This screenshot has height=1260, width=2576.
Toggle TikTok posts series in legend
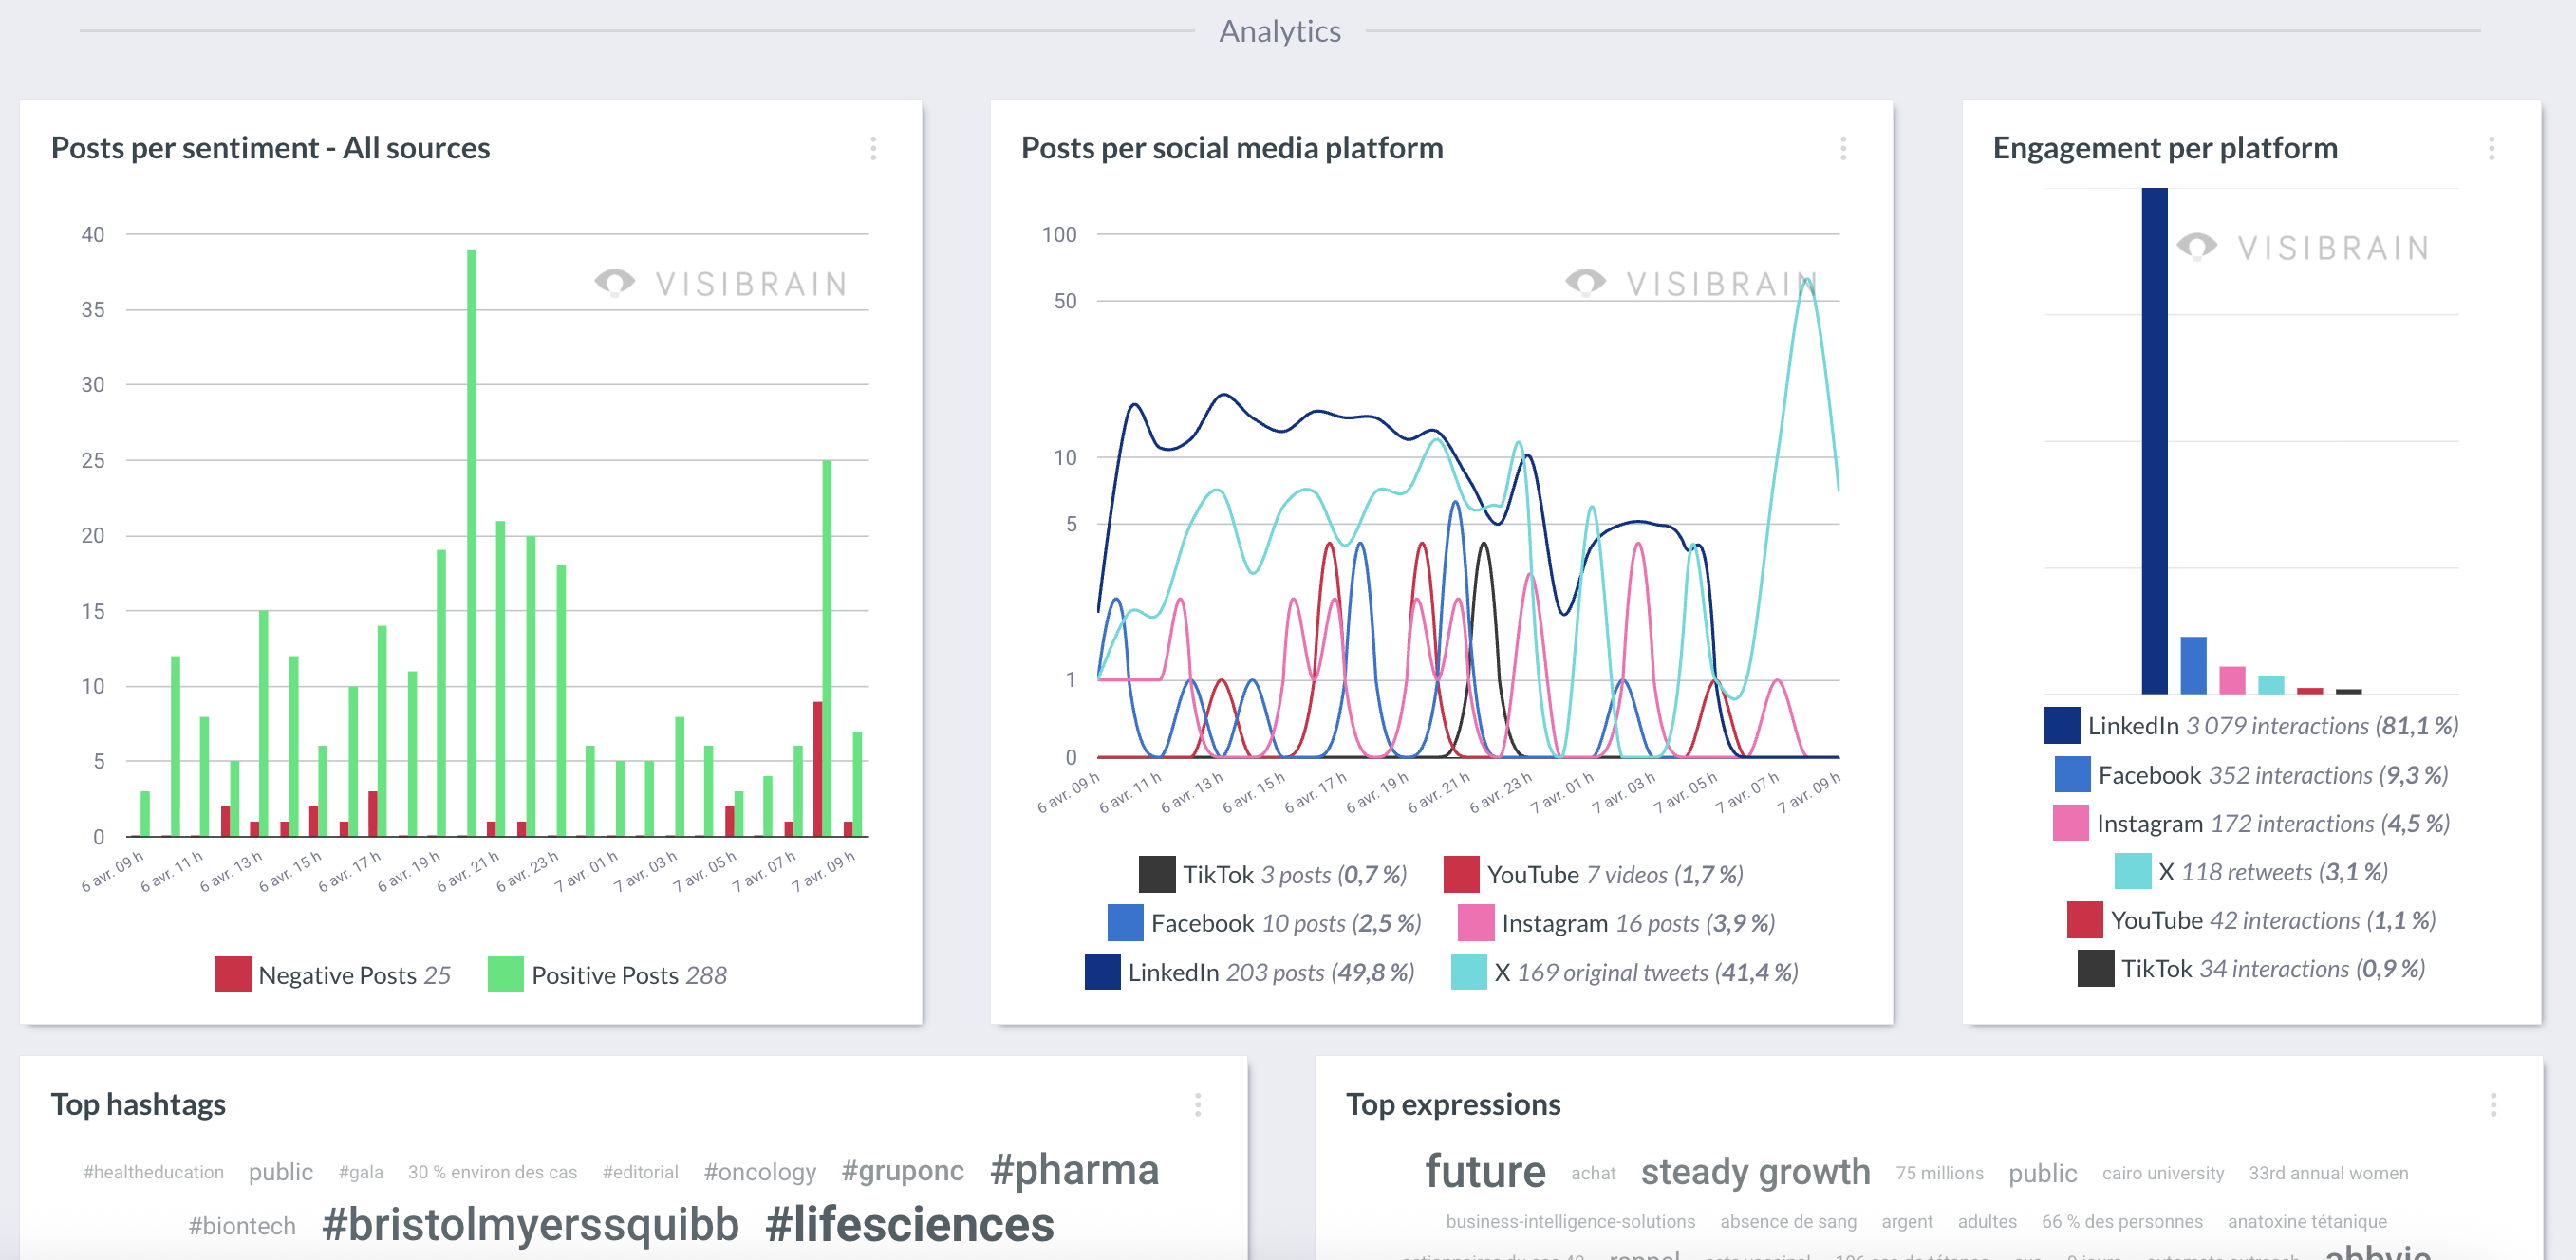pos(1272,875)
